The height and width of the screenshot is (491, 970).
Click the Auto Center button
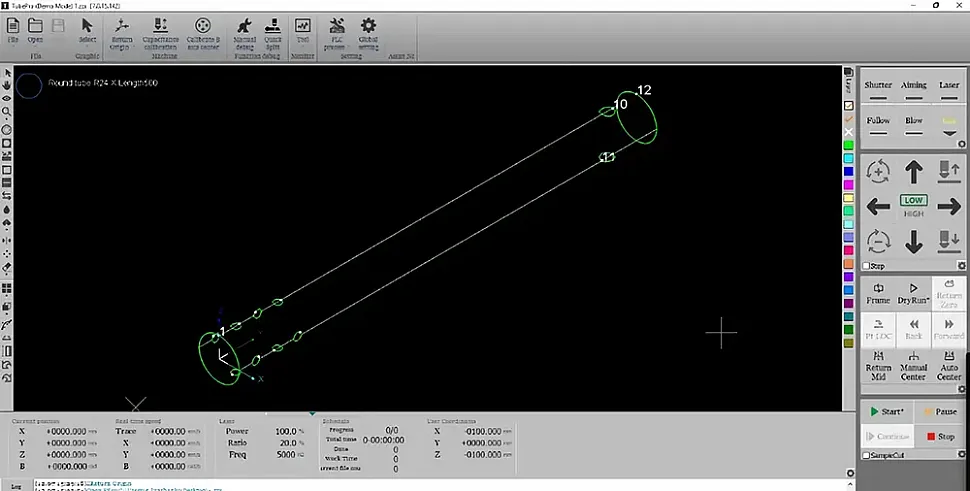(x=948, y=365)
